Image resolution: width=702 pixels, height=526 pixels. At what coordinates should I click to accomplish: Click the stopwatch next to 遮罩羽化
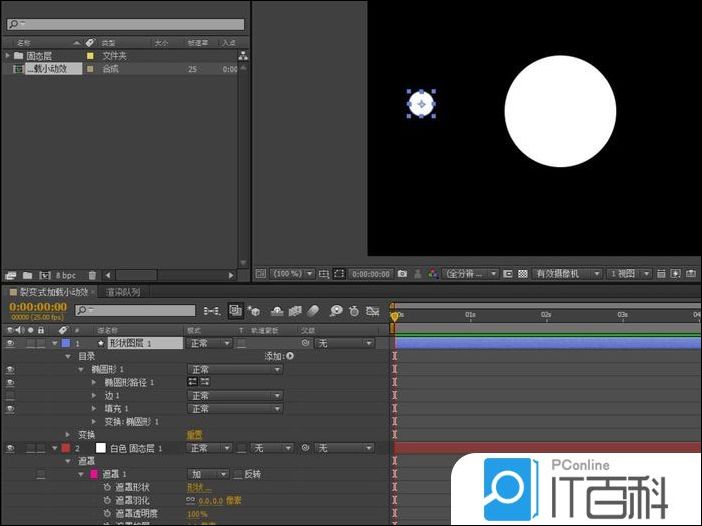(x=106, y=499)
